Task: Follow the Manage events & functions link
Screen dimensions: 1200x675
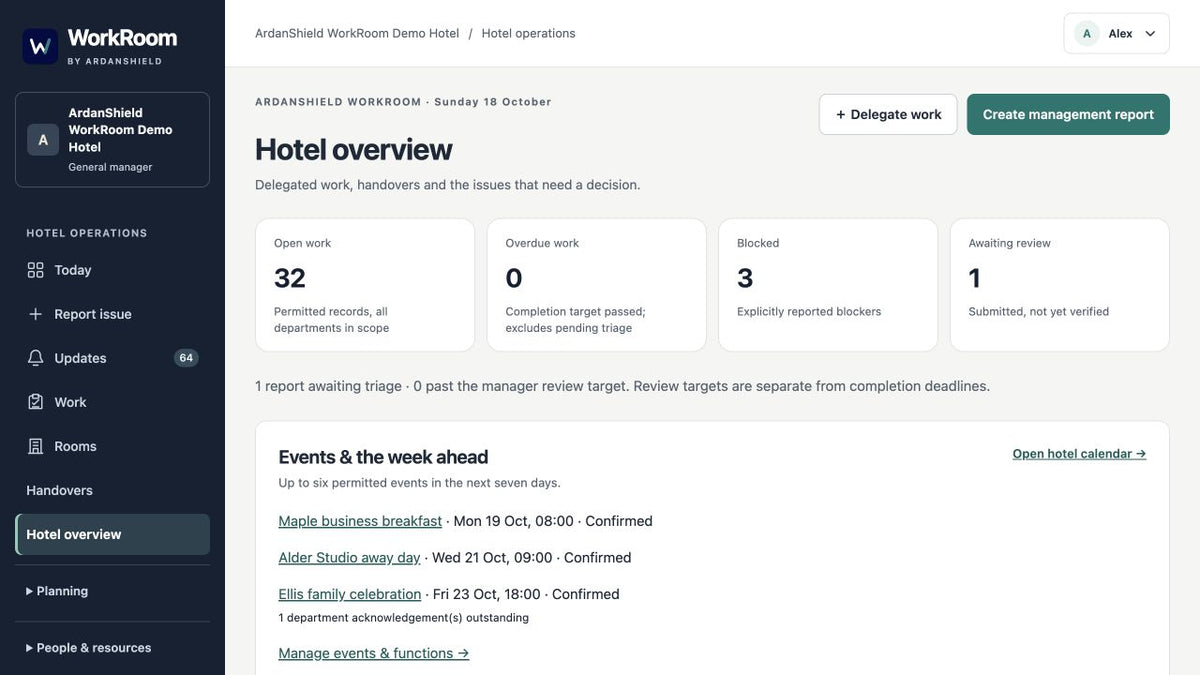Action: (374, 653)
